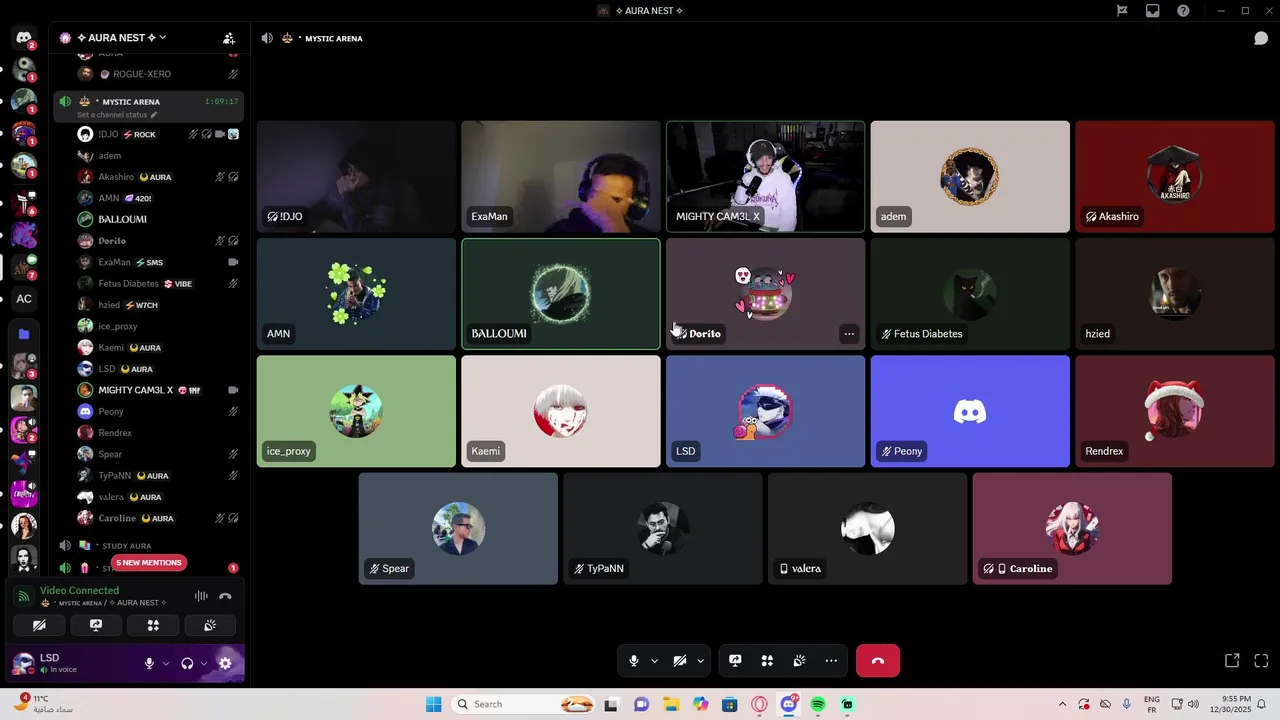The width and height of the screenshot is (1280, 720).
Task: Open the ENG FR language switcher in tray
Action: coord(1151,704)
